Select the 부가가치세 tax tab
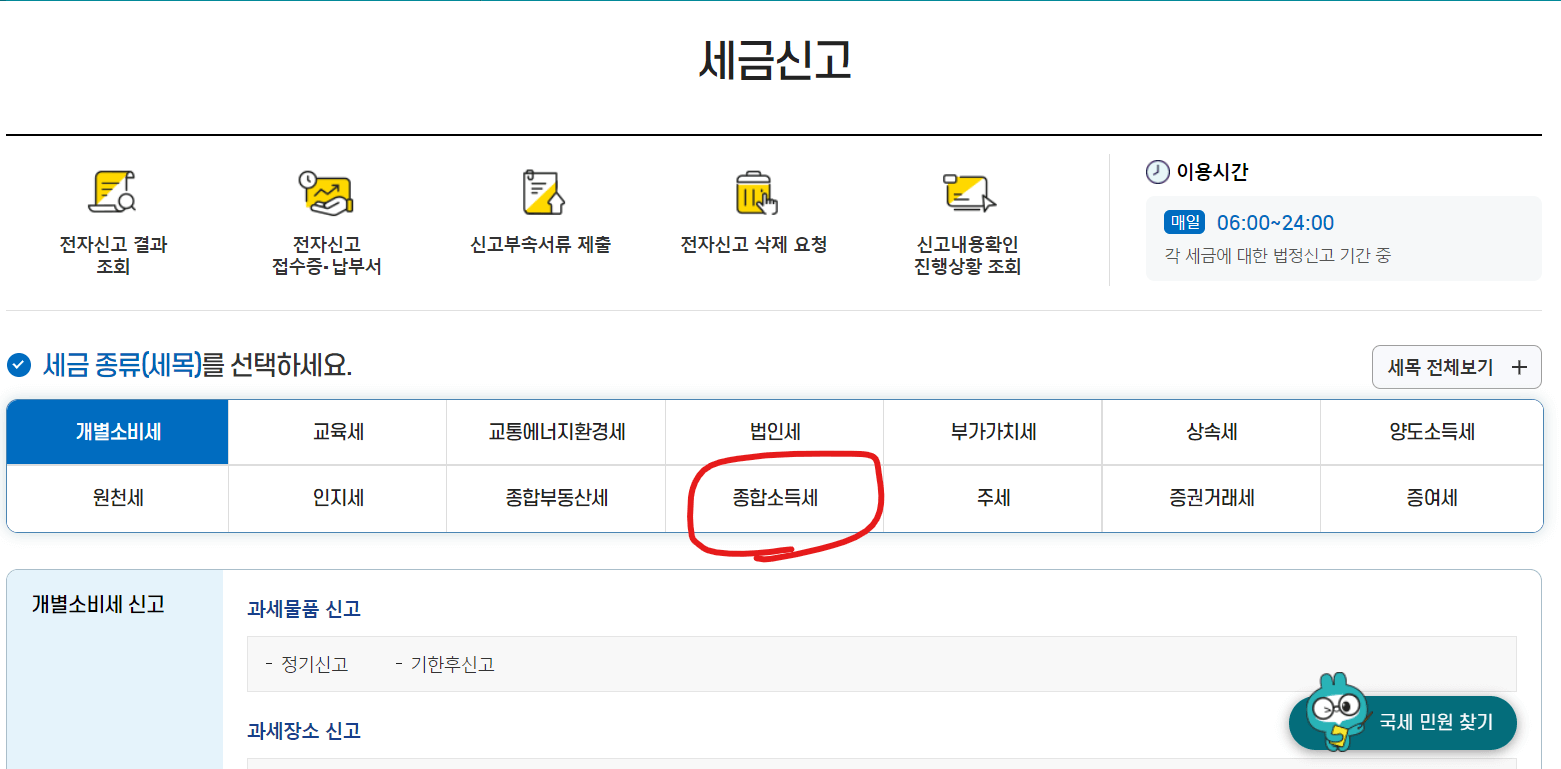This screenshot has height=769, width=1561. click(993, 432)
